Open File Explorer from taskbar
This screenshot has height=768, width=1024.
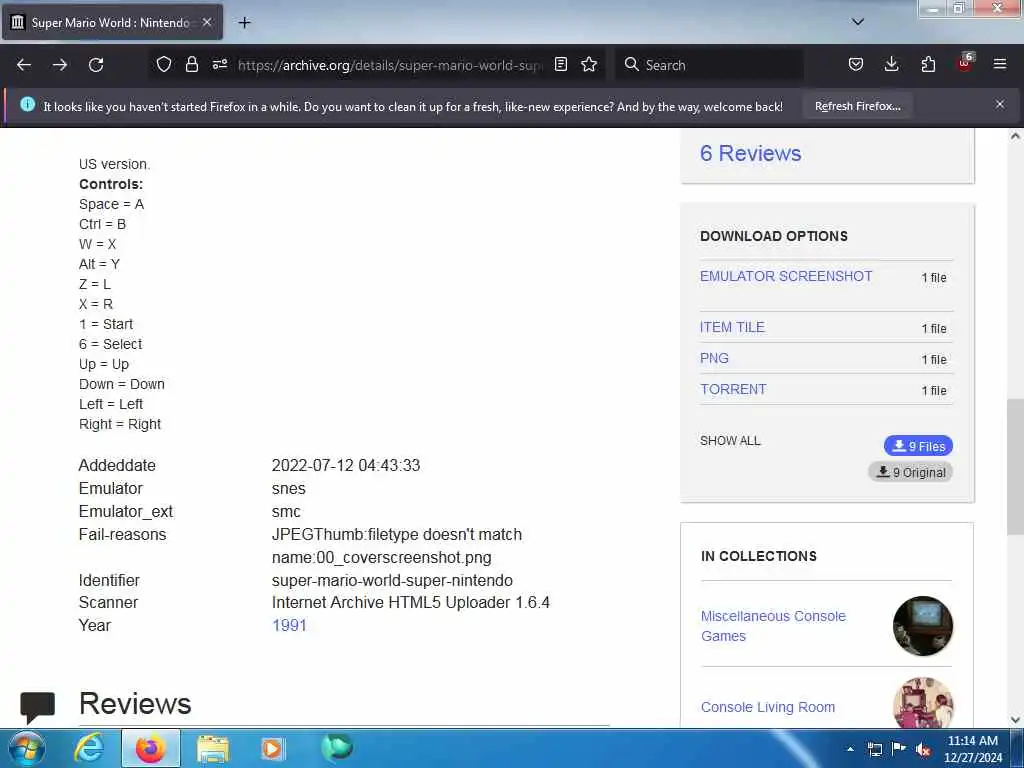point(212,748)
